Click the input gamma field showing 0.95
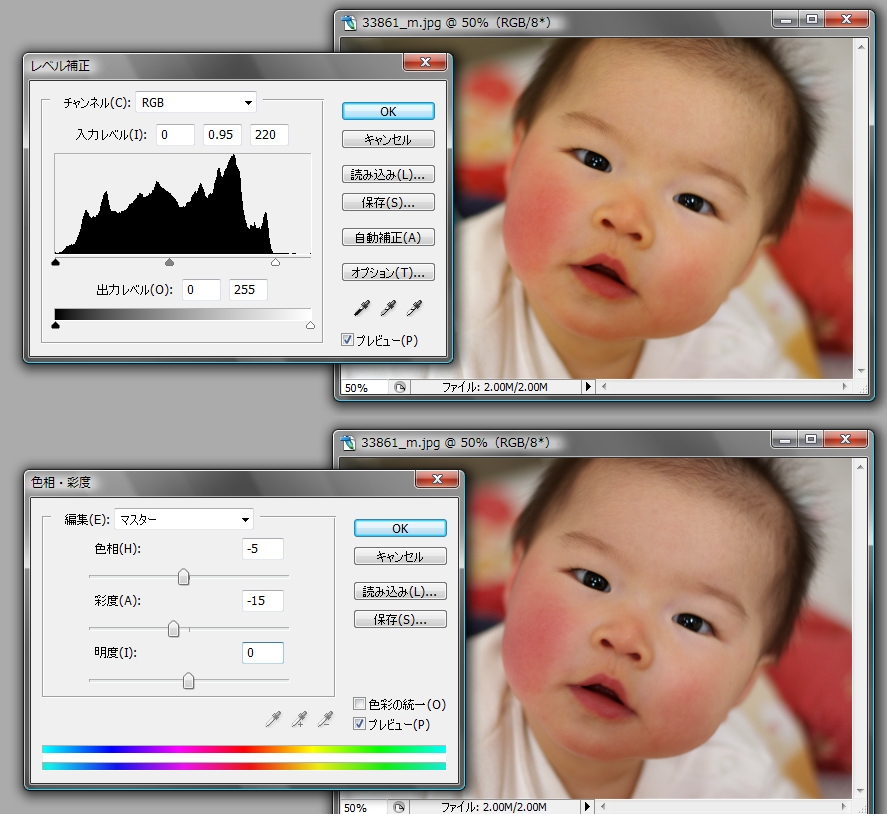Screen dimensions: 887x814 tap(222, 135)
